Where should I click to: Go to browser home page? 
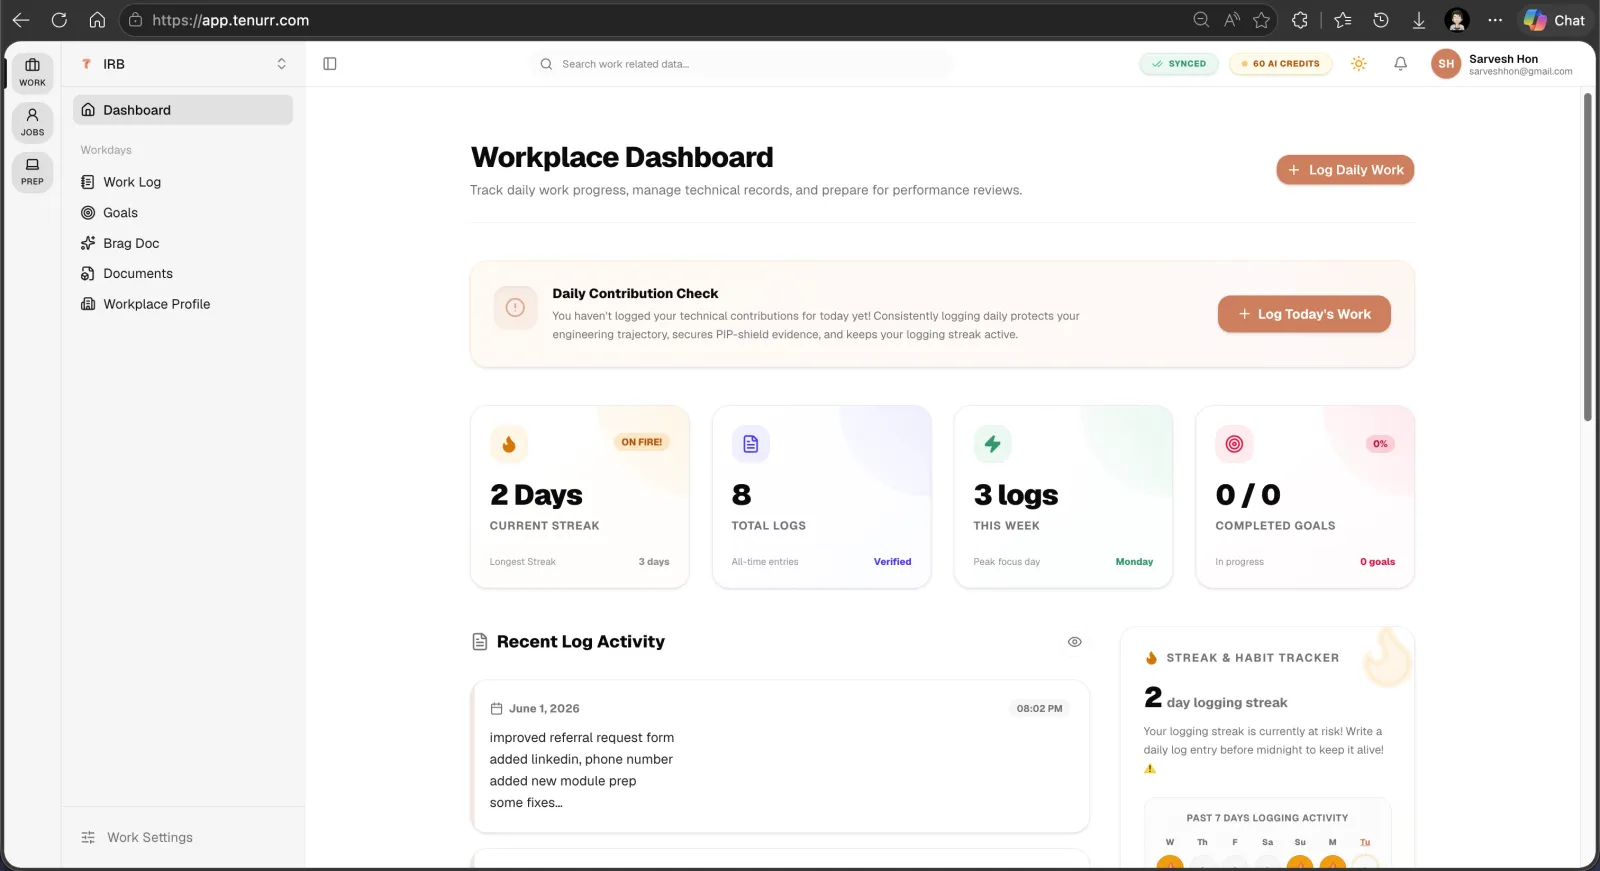(x=97, y=20)
